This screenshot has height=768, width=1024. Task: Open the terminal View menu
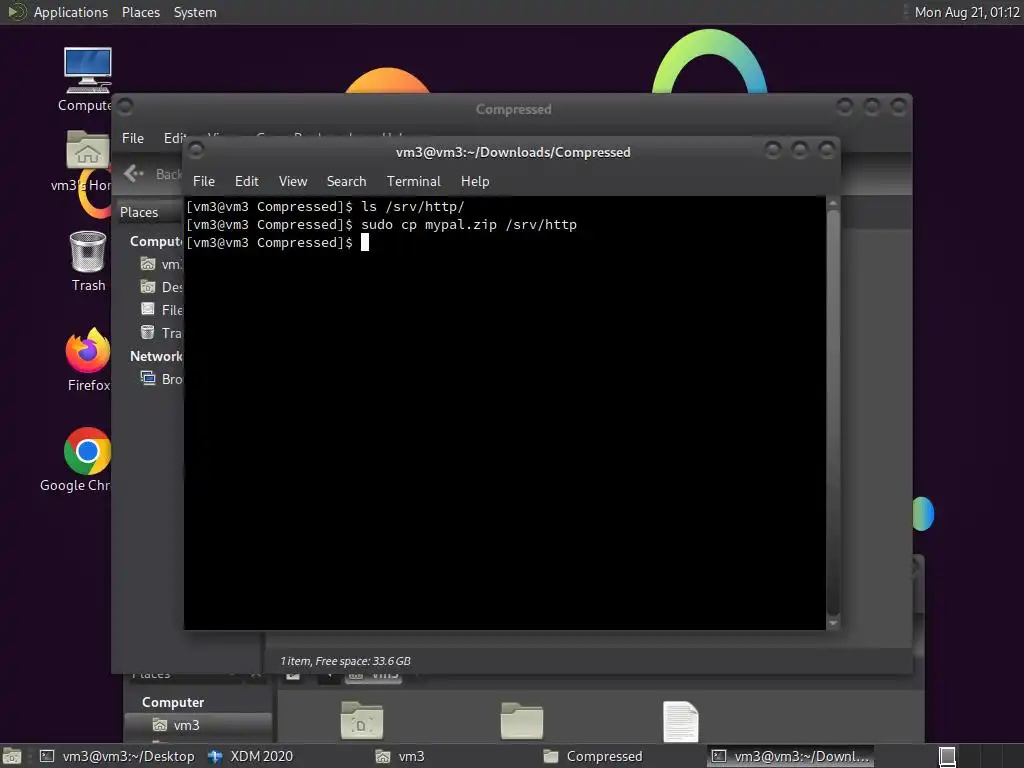(x=293, y=182)
